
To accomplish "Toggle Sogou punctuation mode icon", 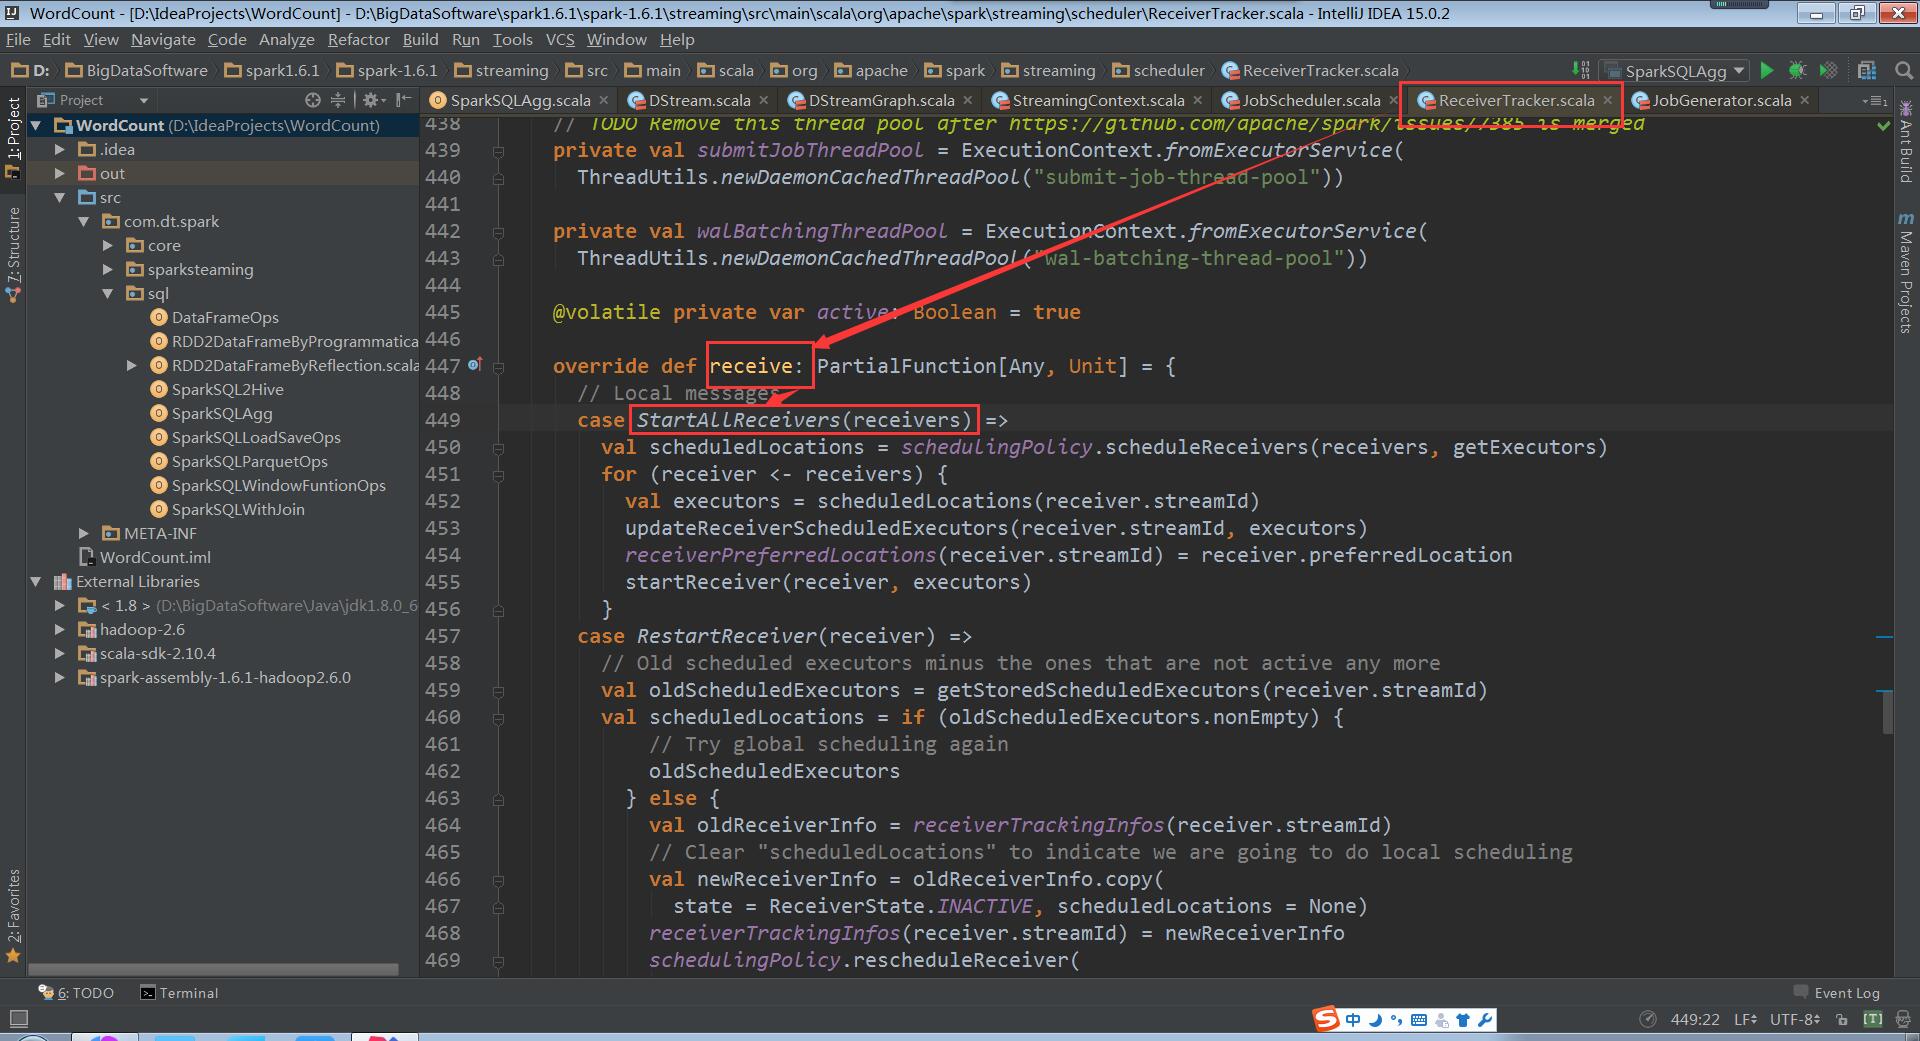I will (1396, 1020).
